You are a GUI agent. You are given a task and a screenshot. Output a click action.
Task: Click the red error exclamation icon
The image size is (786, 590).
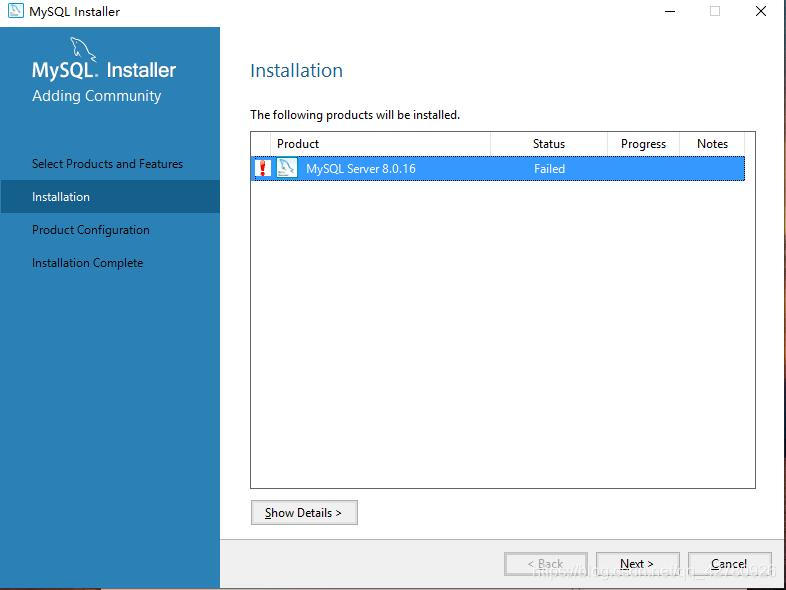click(263, 168)
